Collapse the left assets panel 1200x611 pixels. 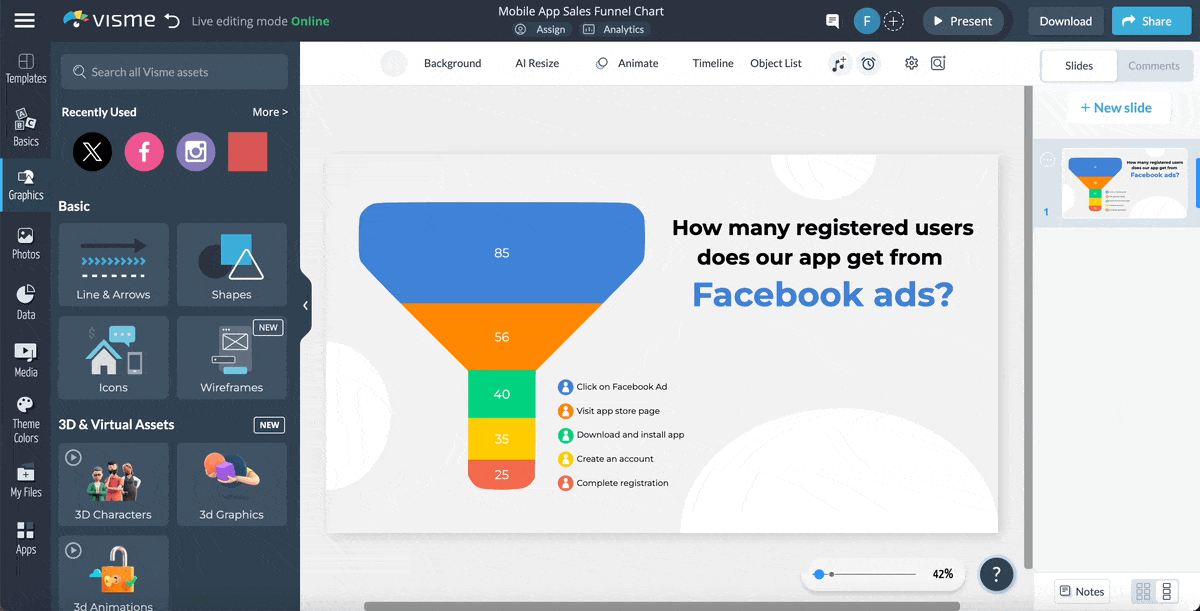[305, 306]
